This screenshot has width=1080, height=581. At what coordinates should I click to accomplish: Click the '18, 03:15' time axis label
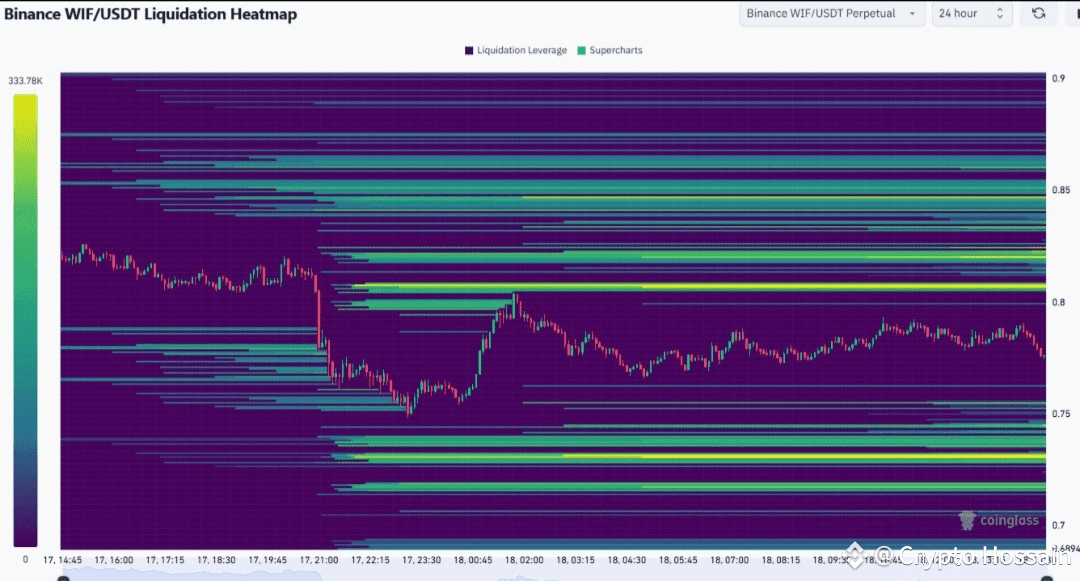click(576, 560)
